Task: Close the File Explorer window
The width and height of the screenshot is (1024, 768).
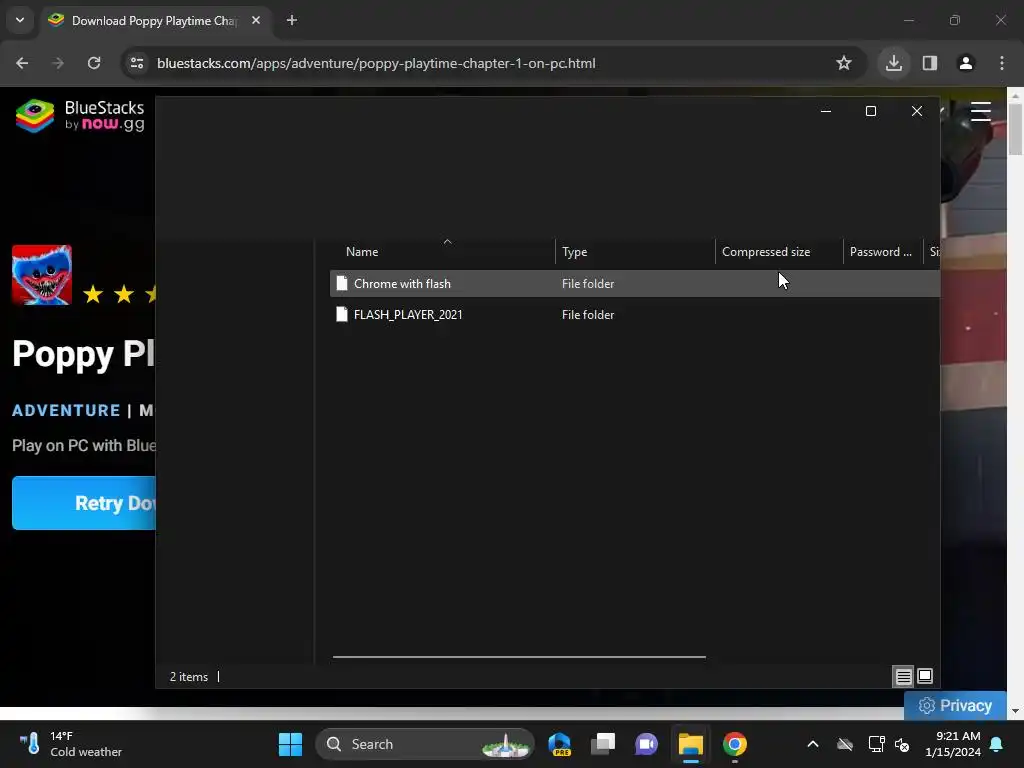Action: coord(917,111)
